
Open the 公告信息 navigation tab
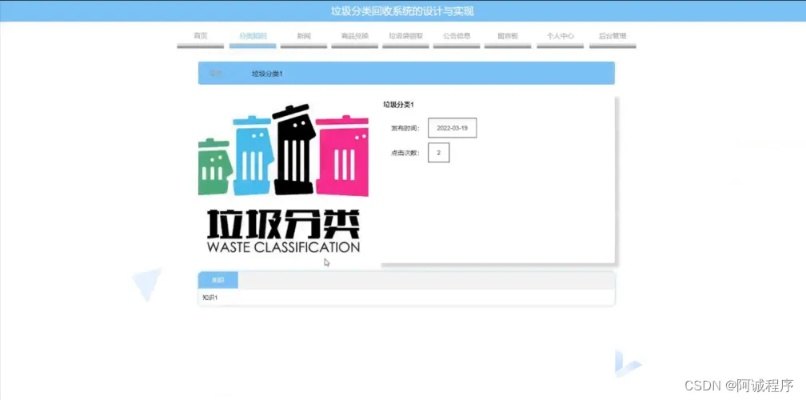click(457, 36)
